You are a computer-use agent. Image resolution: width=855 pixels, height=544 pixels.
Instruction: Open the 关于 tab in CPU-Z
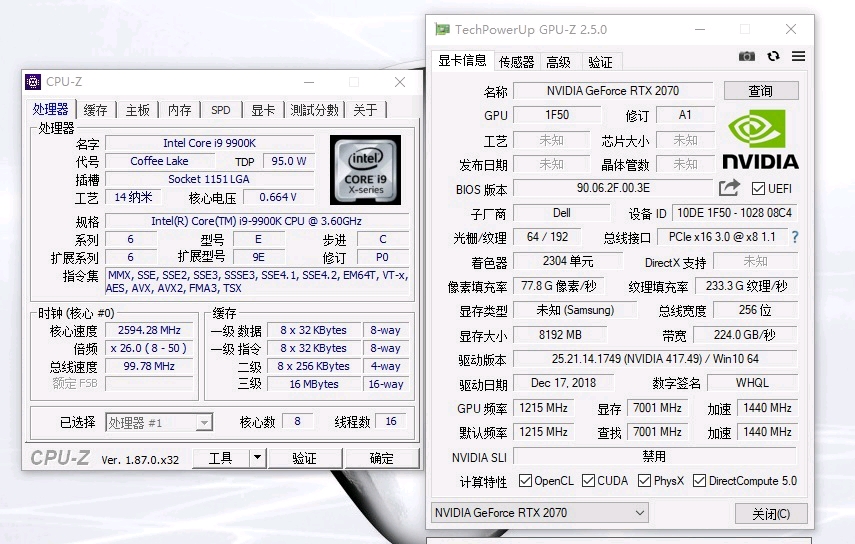coord(365,110)
